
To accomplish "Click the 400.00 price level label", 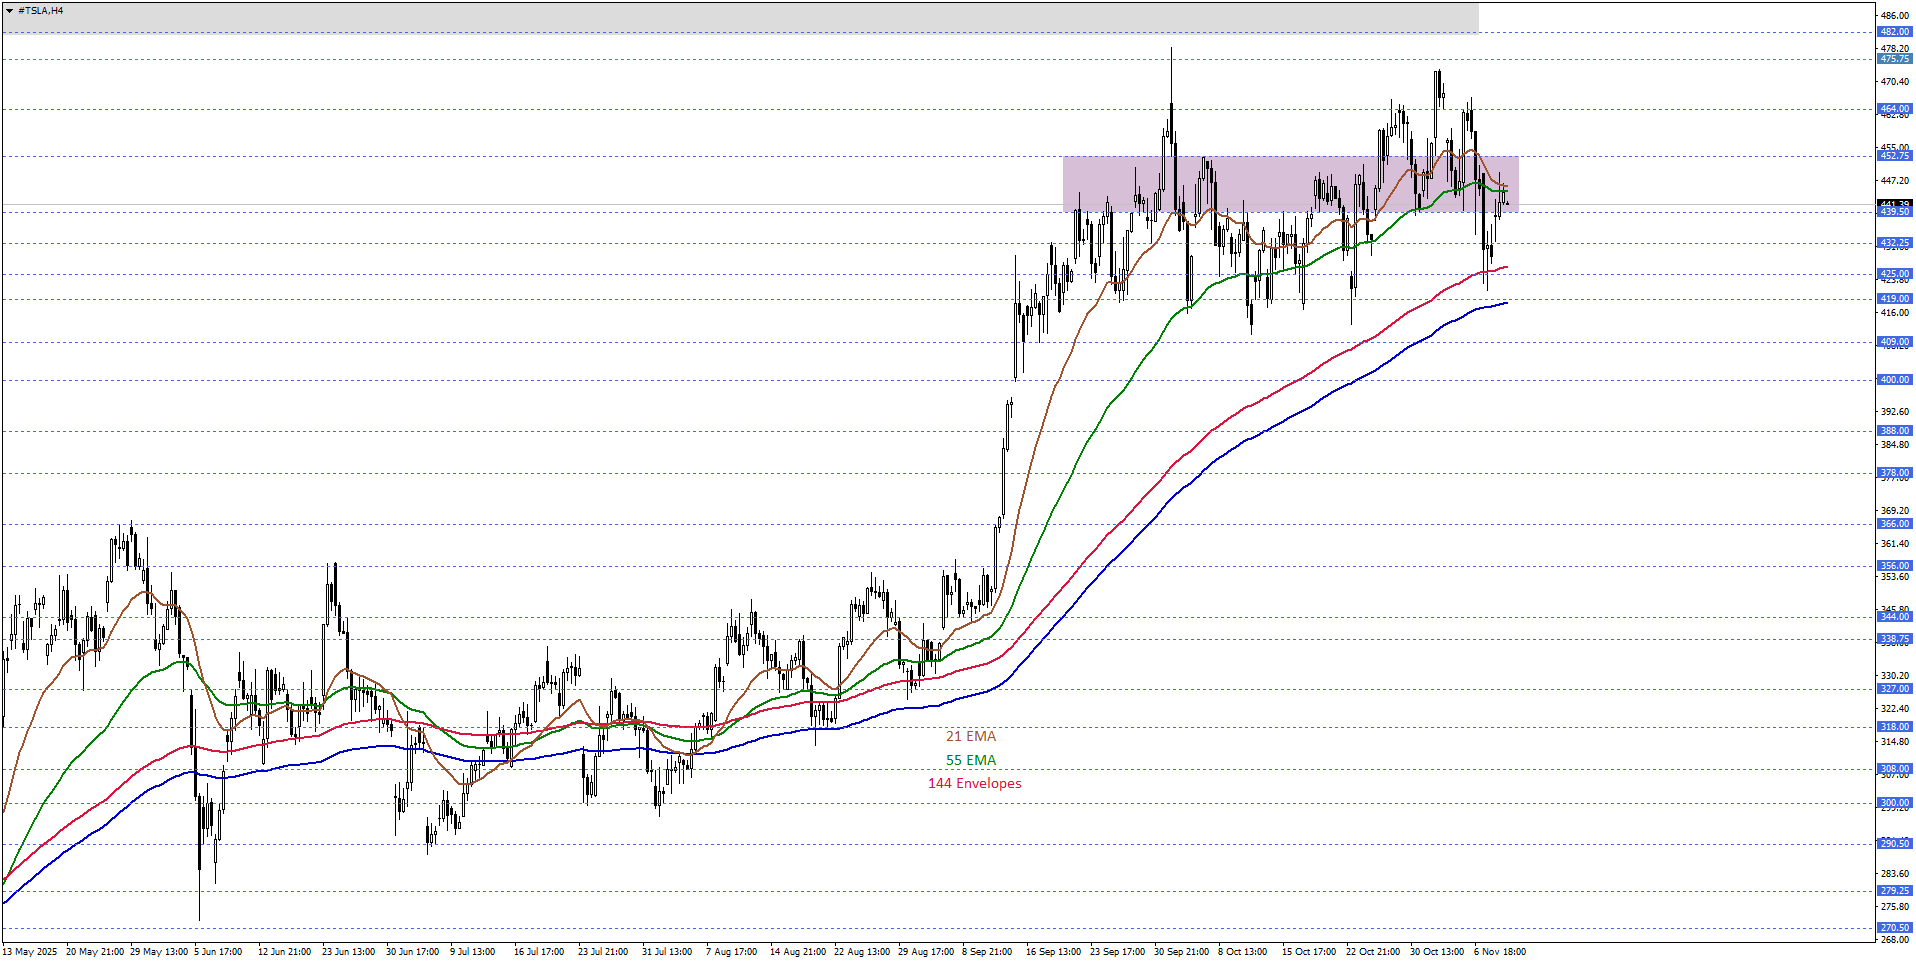I will [1894, 380].
